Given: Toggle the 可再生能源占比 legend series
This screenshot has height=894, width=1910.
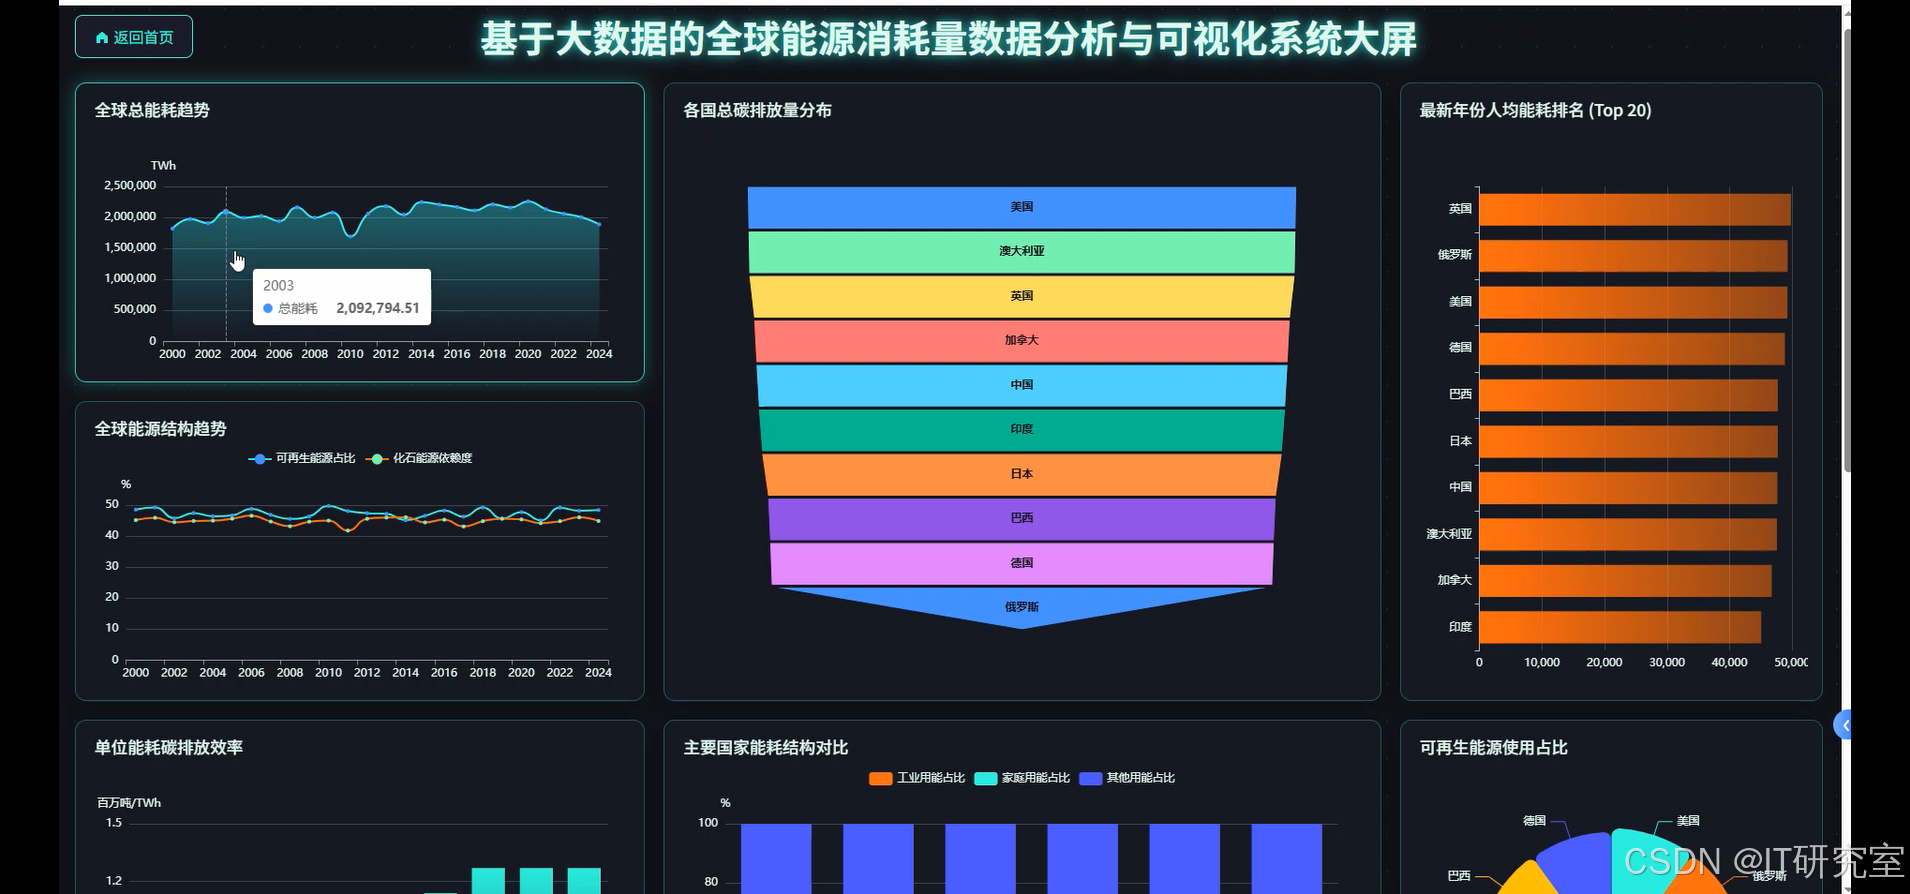Looking at the screenshot, I should (302, 458).
